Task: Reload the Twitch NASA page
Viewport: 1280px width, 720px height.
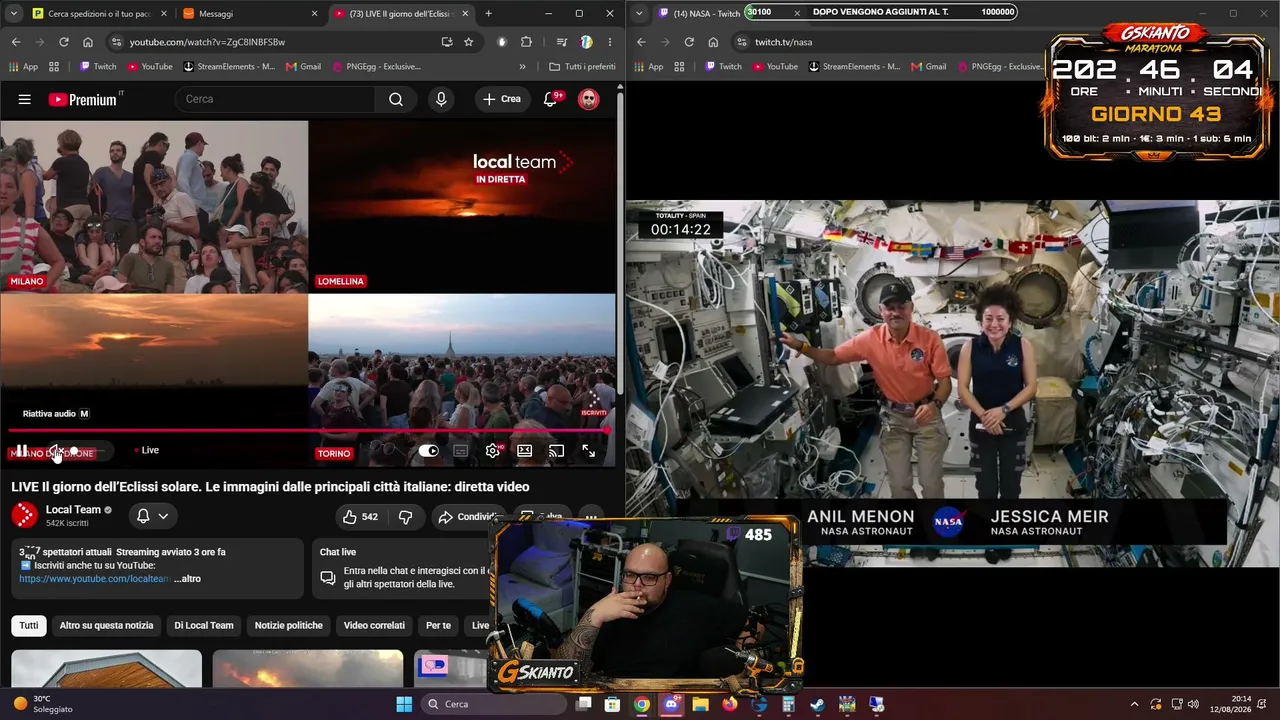Action: (689, 42)
